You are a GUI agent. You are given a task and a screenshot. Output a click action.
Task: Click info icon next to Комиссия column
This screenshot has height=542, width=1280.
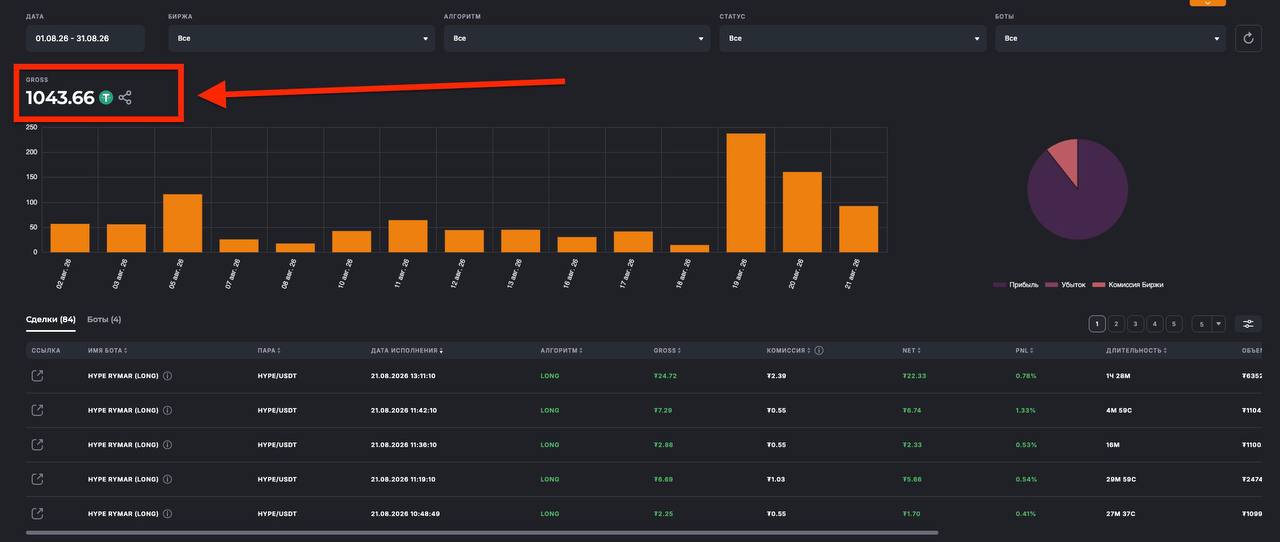(819, 351)
